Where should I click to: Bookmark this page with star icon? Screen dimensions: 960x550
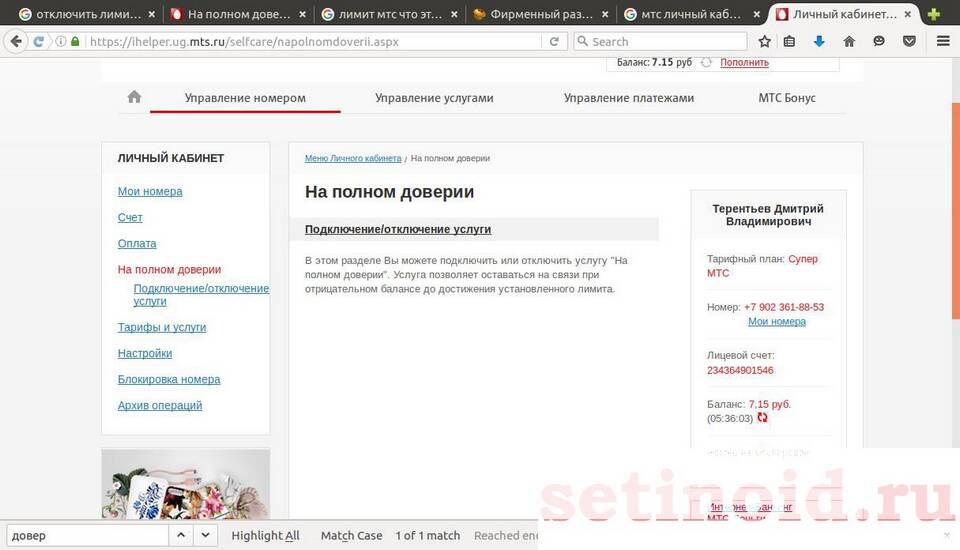(764, 41)
